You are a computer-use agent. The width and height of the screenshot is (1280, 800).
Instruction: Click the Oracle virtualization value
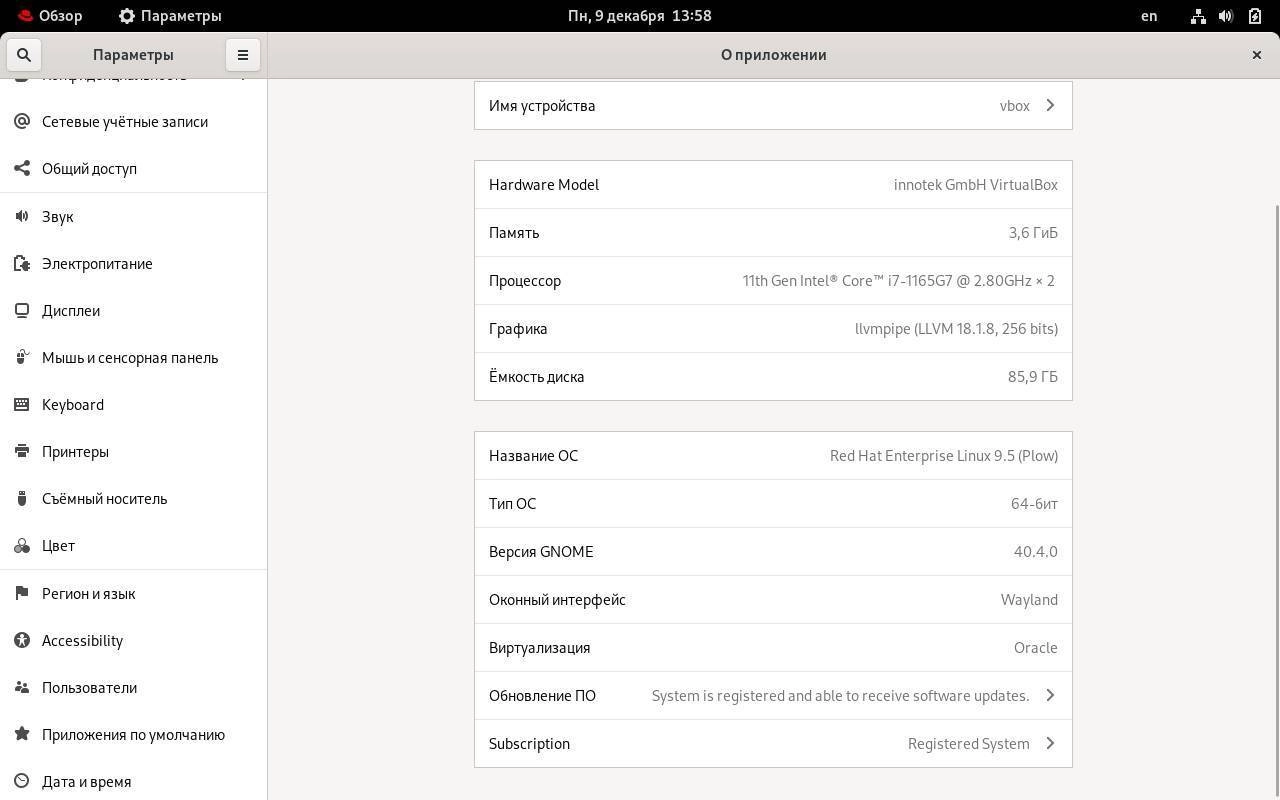click(x=1035, y=647)
